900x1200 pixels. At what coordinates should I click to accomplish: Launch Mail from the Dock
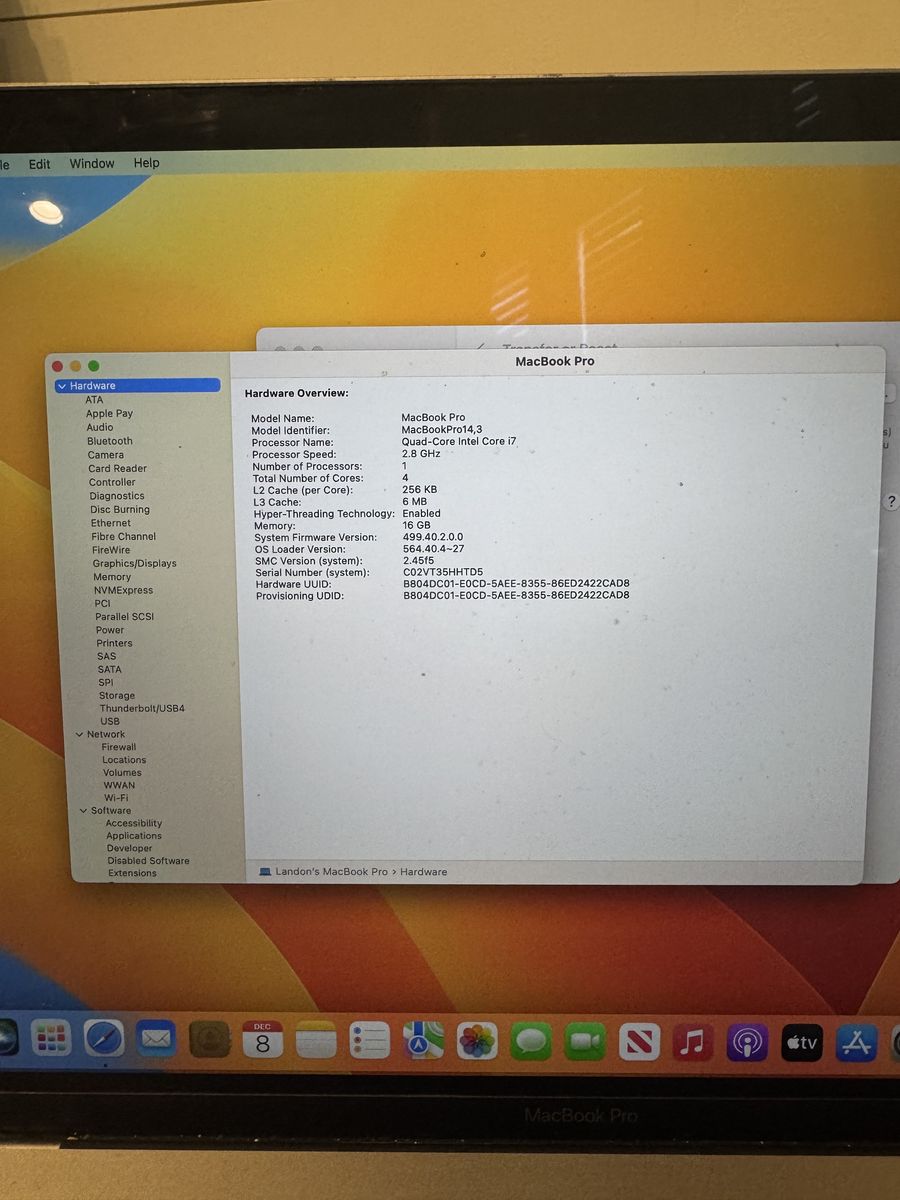[x=156, y=1040]
